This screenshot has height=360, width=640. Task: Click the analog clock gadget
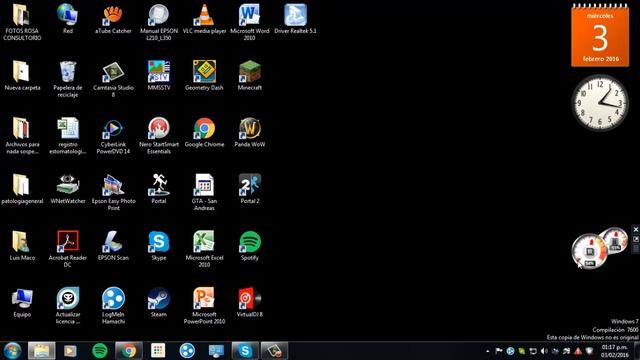600,102
